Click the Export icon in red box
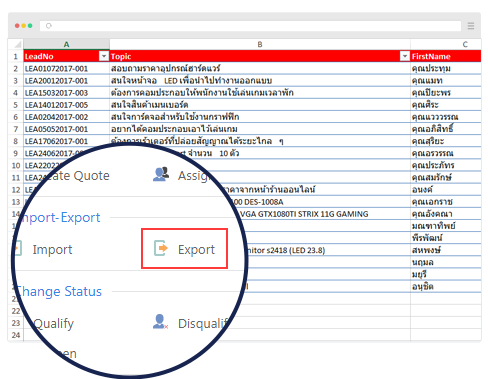This screenshot has width=488, height=379. [161, 248]
